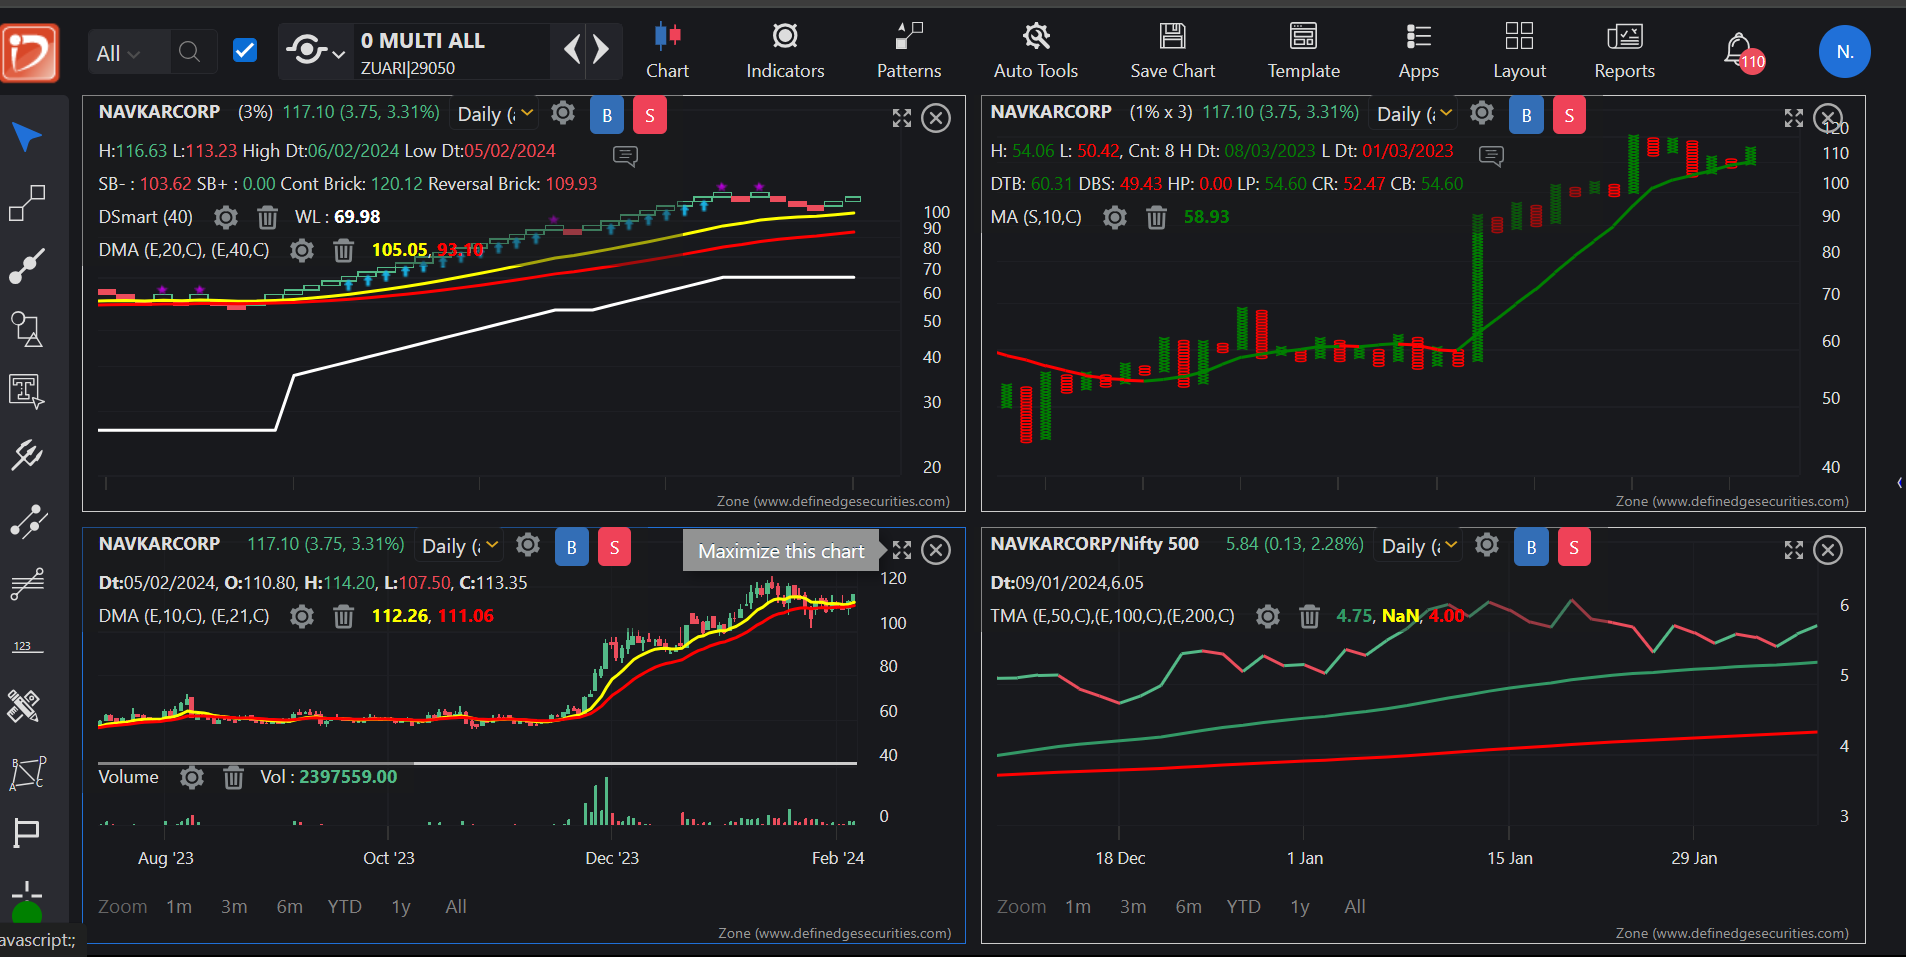Open comment note icon on Renko chart
The width and height of the screenshot is (1906, 957).
point(625,156)
